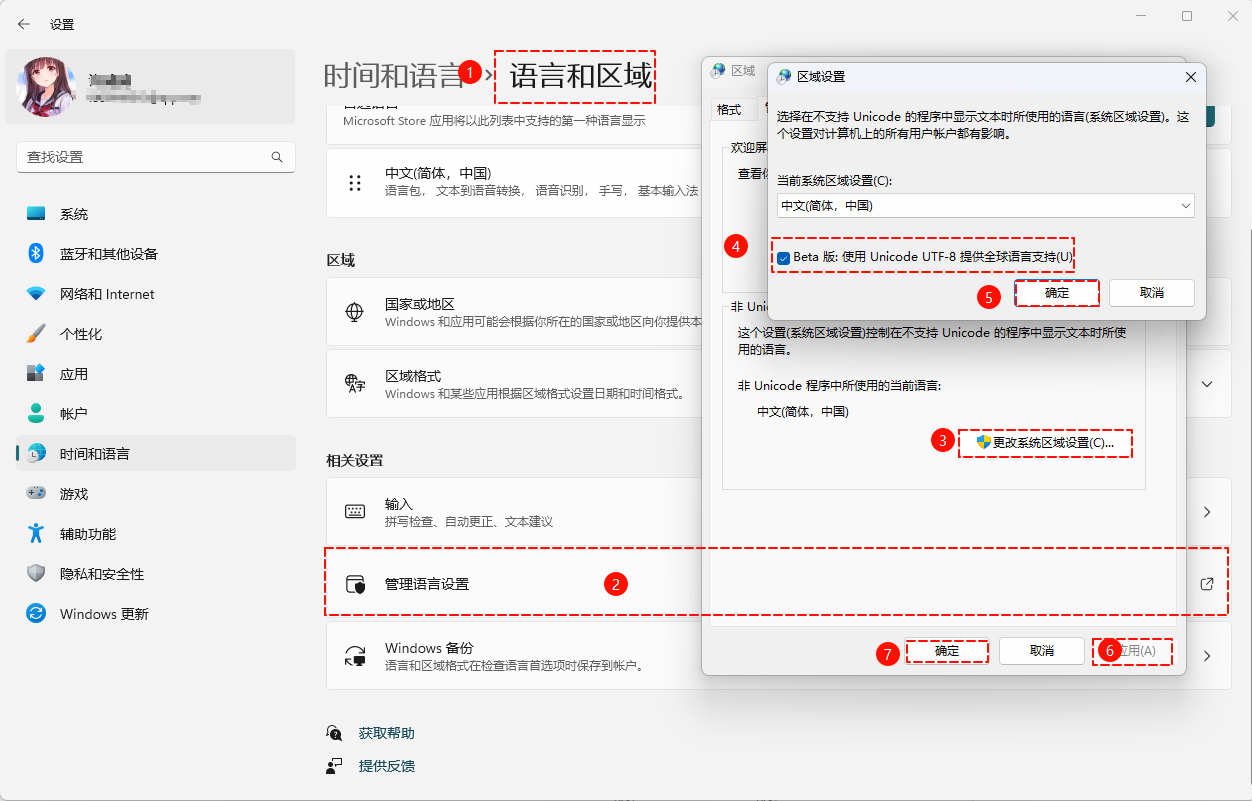Image resolution: width=1252 pixels, height=801 pixels.
Task: Click the 区域格式 icon
Action: pos(355,383)
